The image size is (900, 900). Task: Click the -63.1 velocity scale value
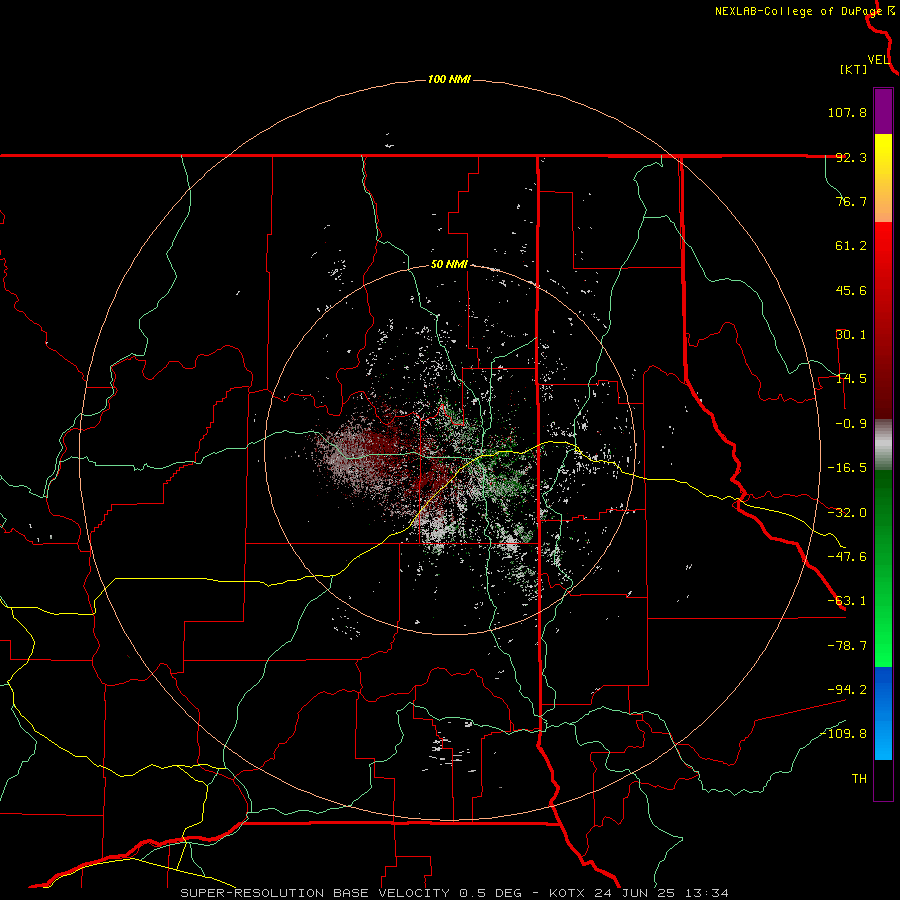point(847,601)
